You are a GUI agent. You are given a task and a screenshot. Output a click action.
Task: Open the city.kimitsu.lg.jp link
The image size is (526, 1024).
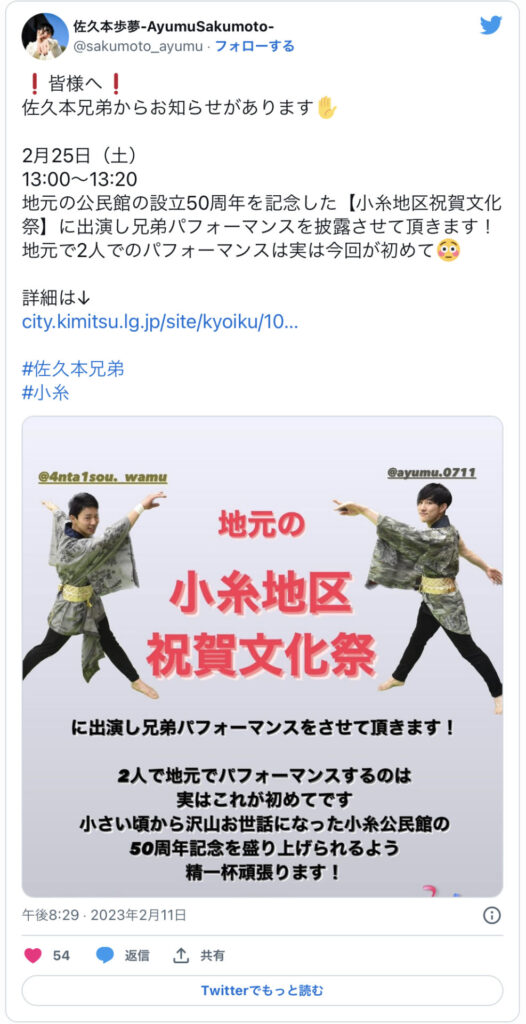(x=160, y=323)
